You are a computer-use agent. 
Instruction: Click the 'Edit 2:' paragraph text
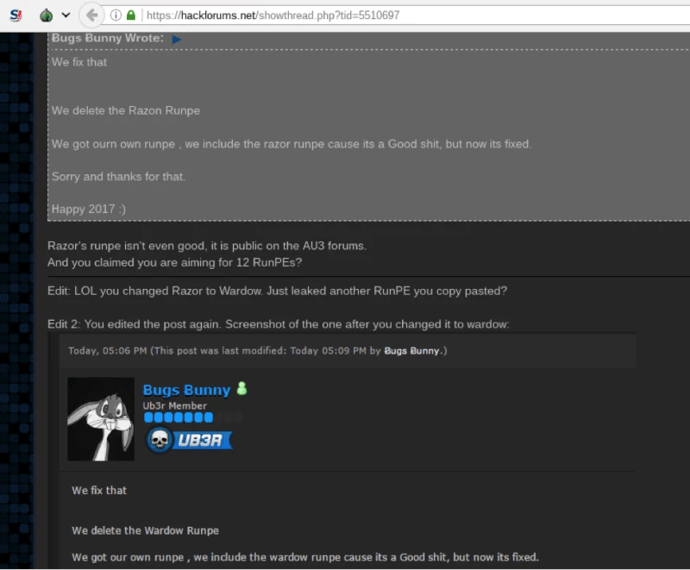tap(278, 324)
